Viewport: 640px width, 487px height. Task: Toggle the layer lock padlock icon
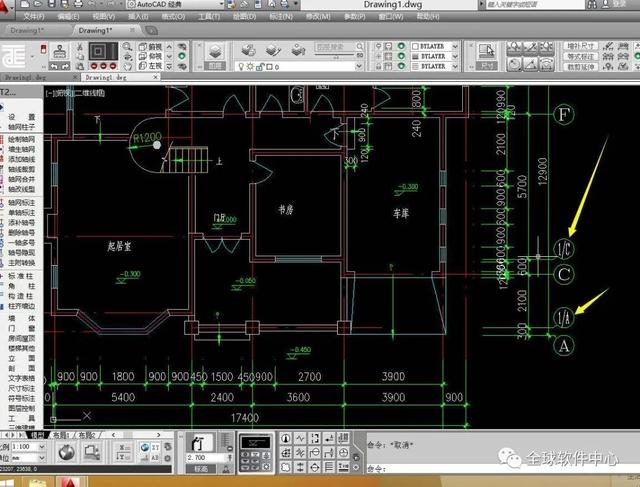tap(260, 67)
